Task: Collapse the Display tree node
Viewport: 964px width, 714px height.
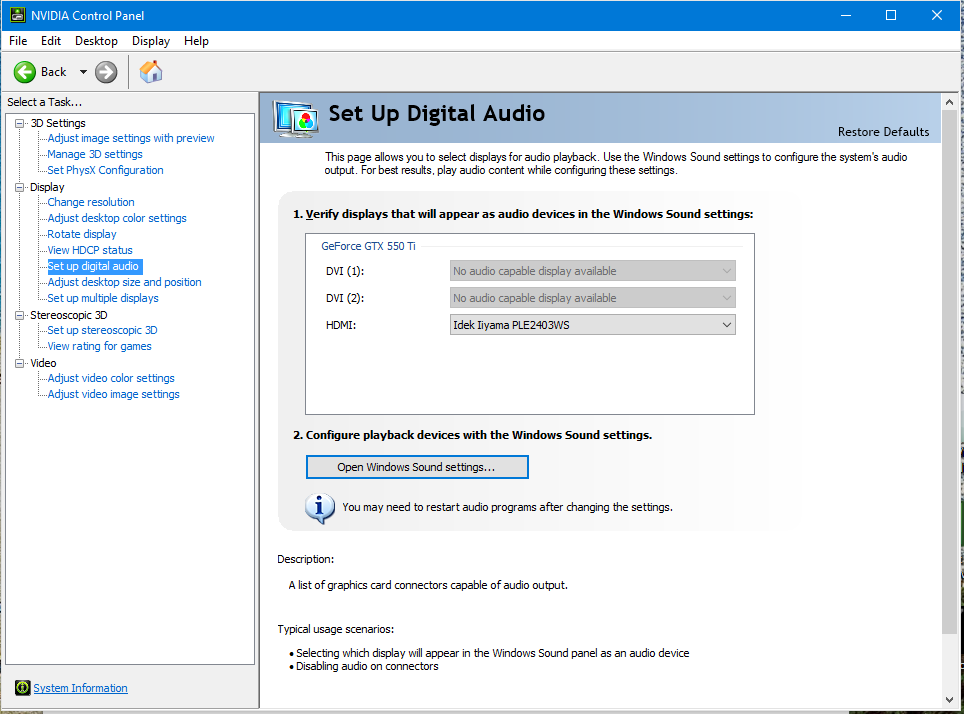Action: click(20, 187)
